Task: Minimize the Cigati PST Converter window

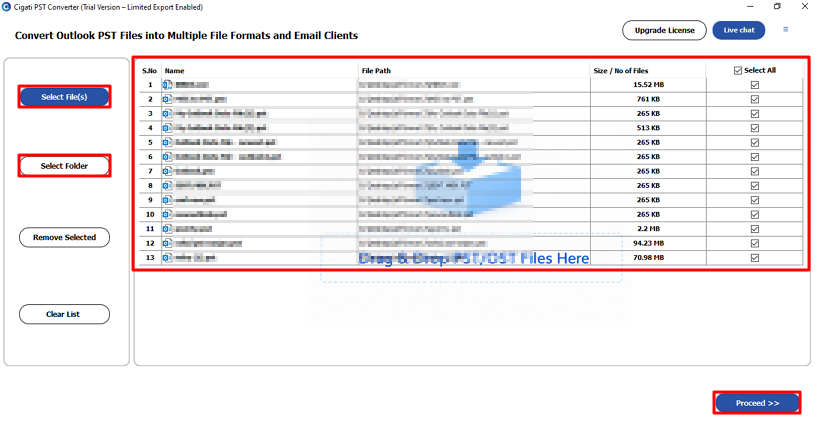Action: click(750, 6)
